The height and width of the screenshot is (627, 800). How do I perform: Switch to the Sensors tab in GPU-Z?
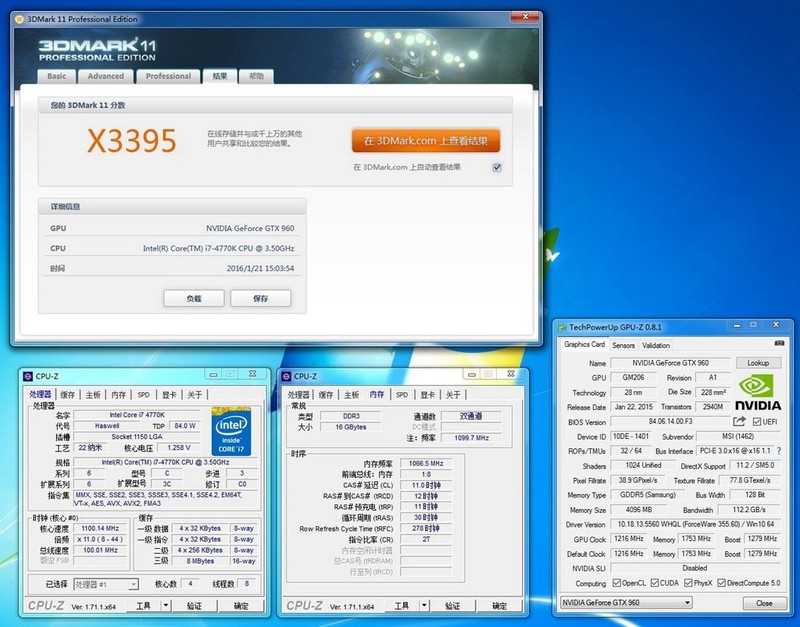click(624, 344)
